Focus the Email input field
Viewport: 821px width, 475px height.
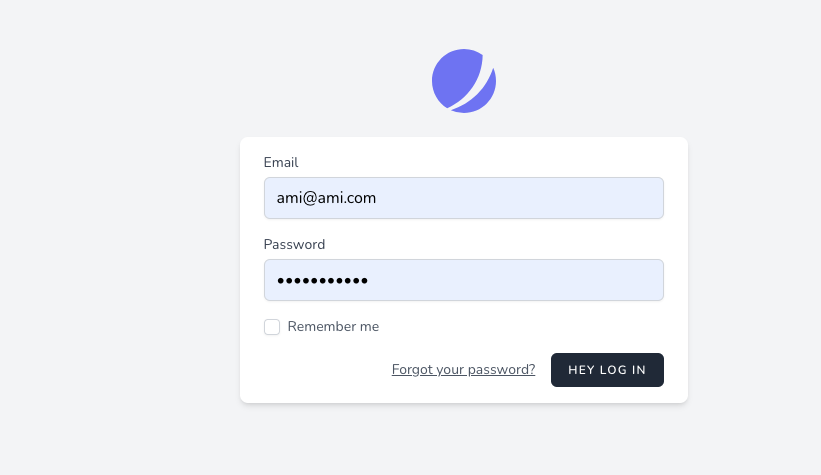tap(464, 198)
